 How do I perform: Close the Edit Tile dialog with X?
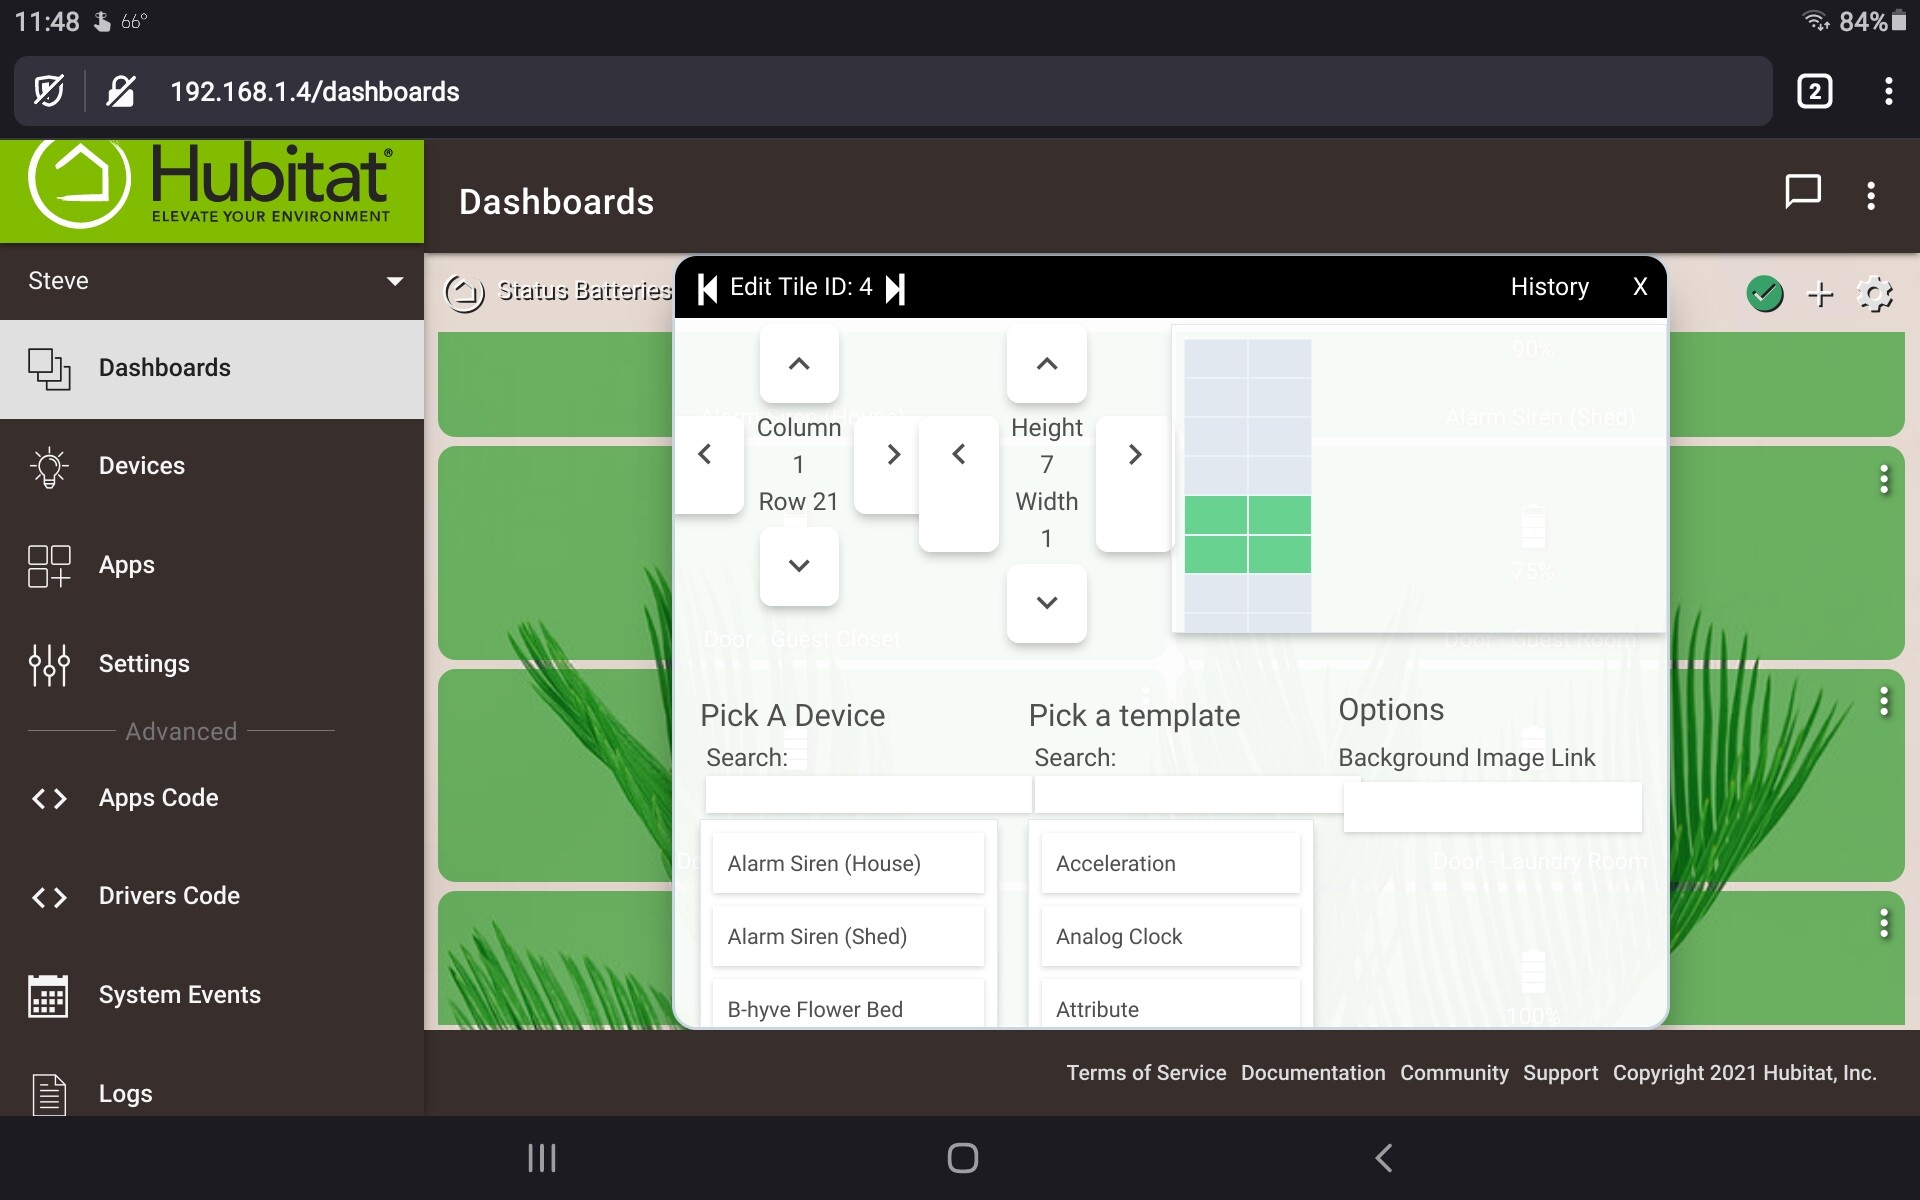[1640, 287]
